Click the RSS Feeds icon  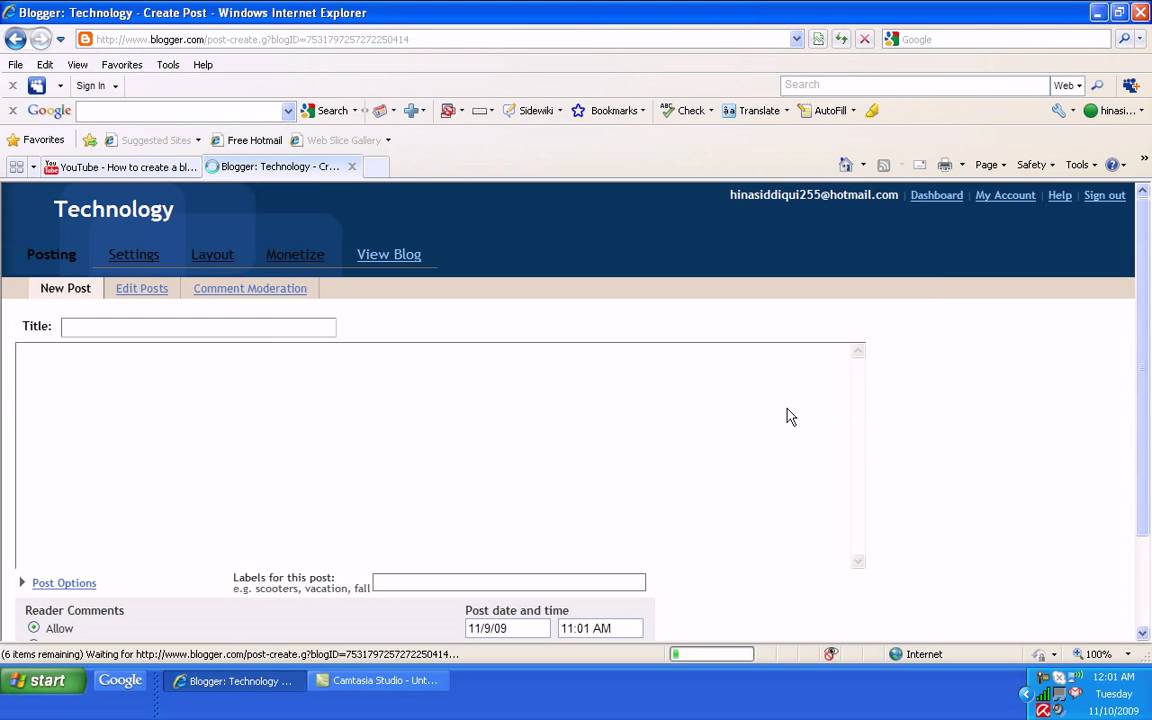coord(884,165)
